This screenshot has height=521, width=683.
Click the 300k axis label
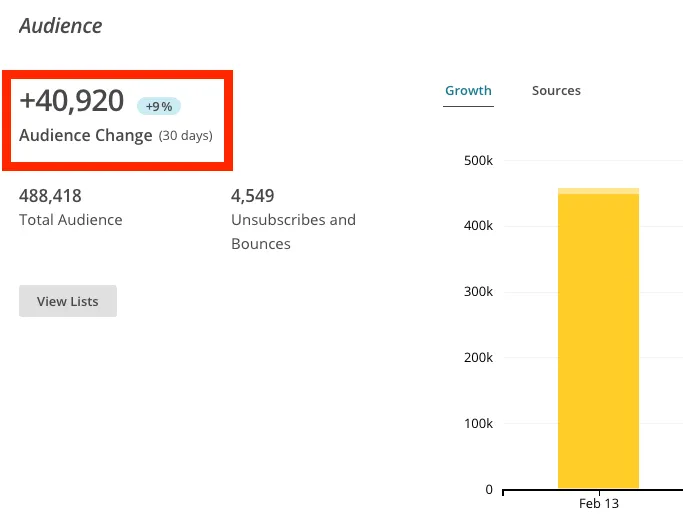pos(478,291)
